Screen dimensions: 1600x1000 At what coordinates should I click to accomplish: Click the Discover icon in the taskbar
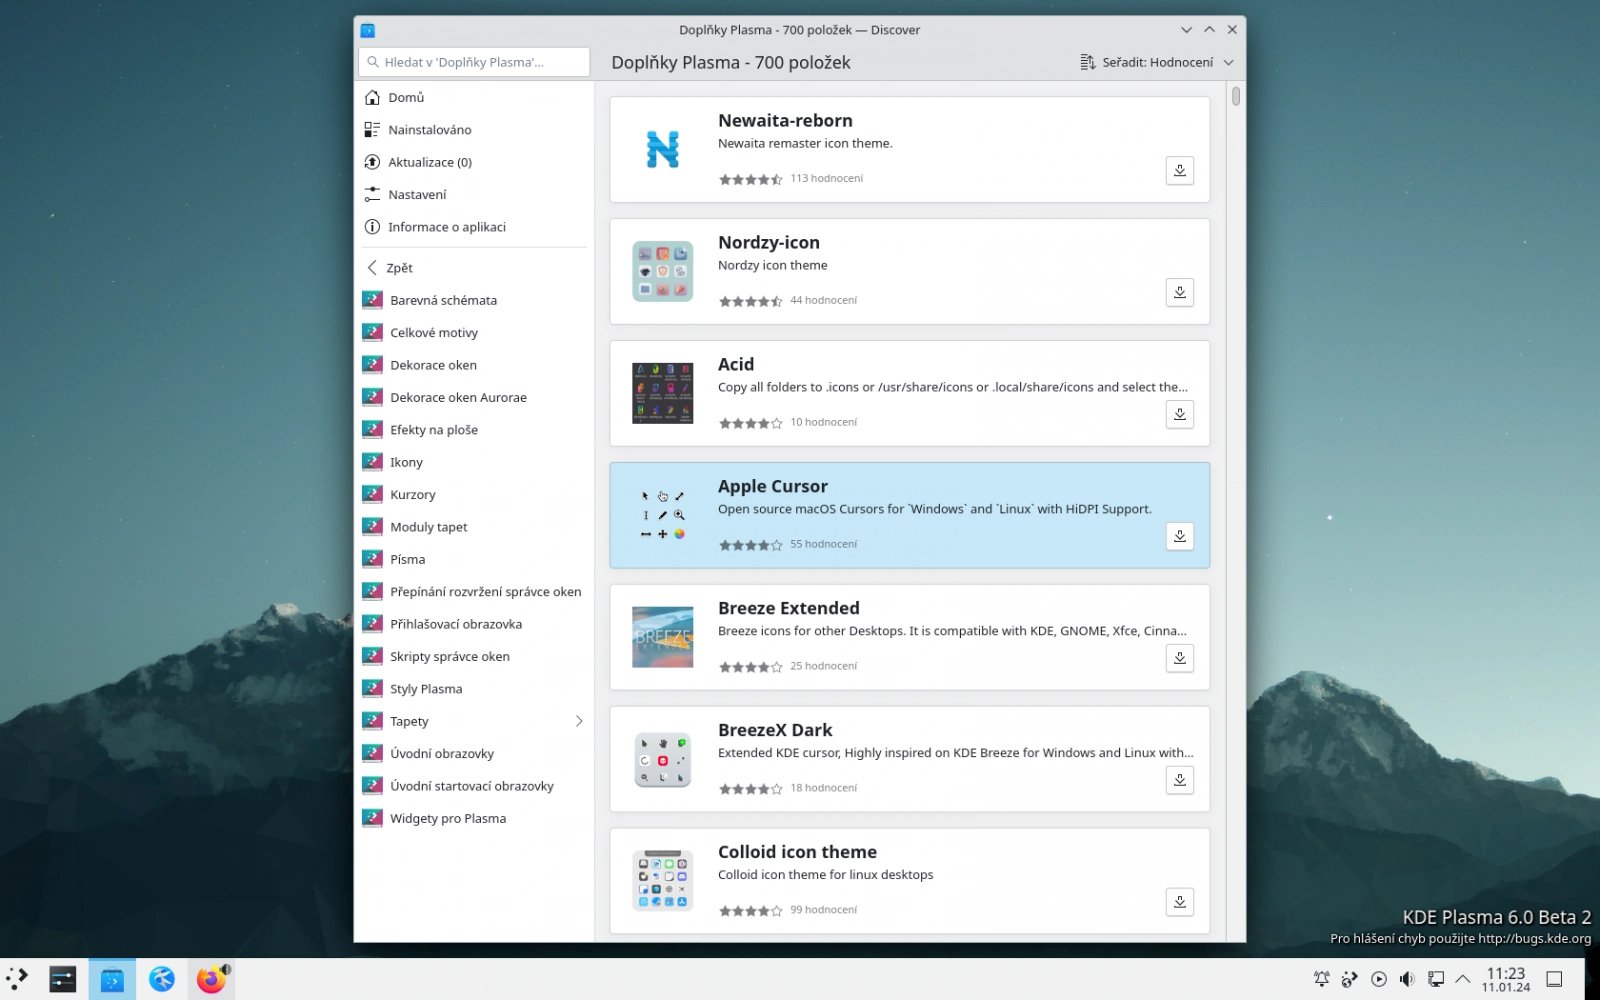point(112,979)
